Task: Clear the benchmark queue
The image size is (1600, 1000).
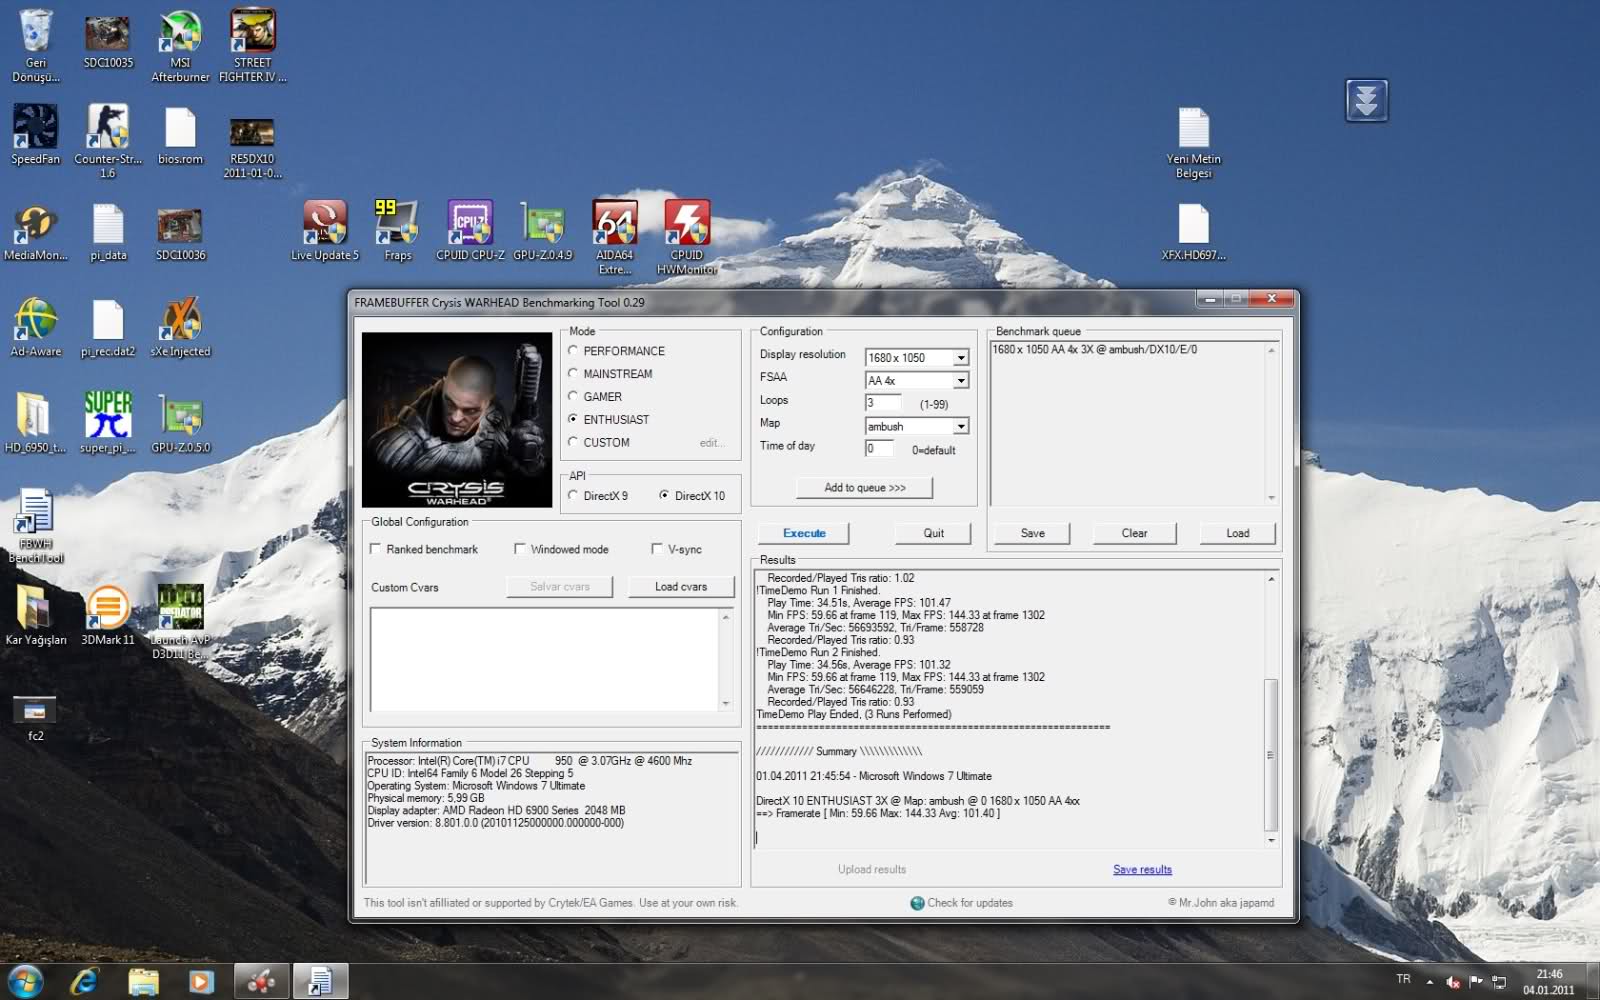Action: point(1134,533)
